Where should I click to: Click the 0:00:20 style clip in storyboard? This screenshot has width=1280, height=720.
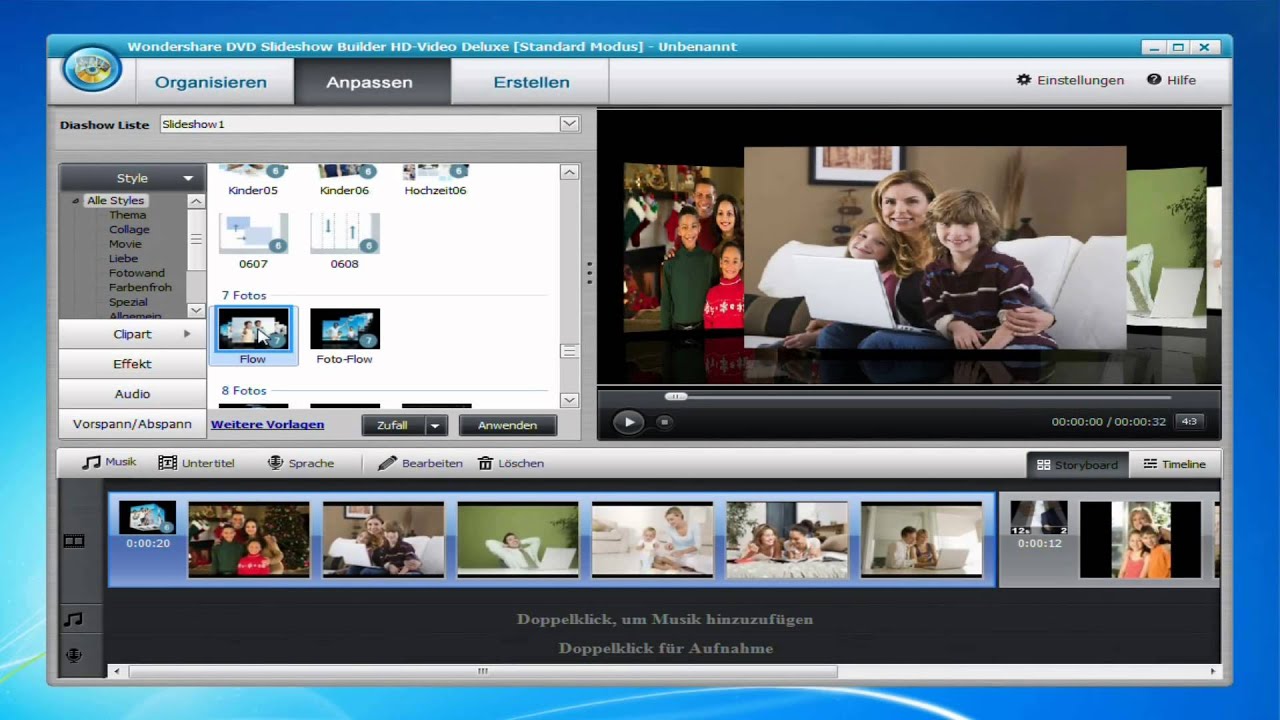(x=147, y=526)
